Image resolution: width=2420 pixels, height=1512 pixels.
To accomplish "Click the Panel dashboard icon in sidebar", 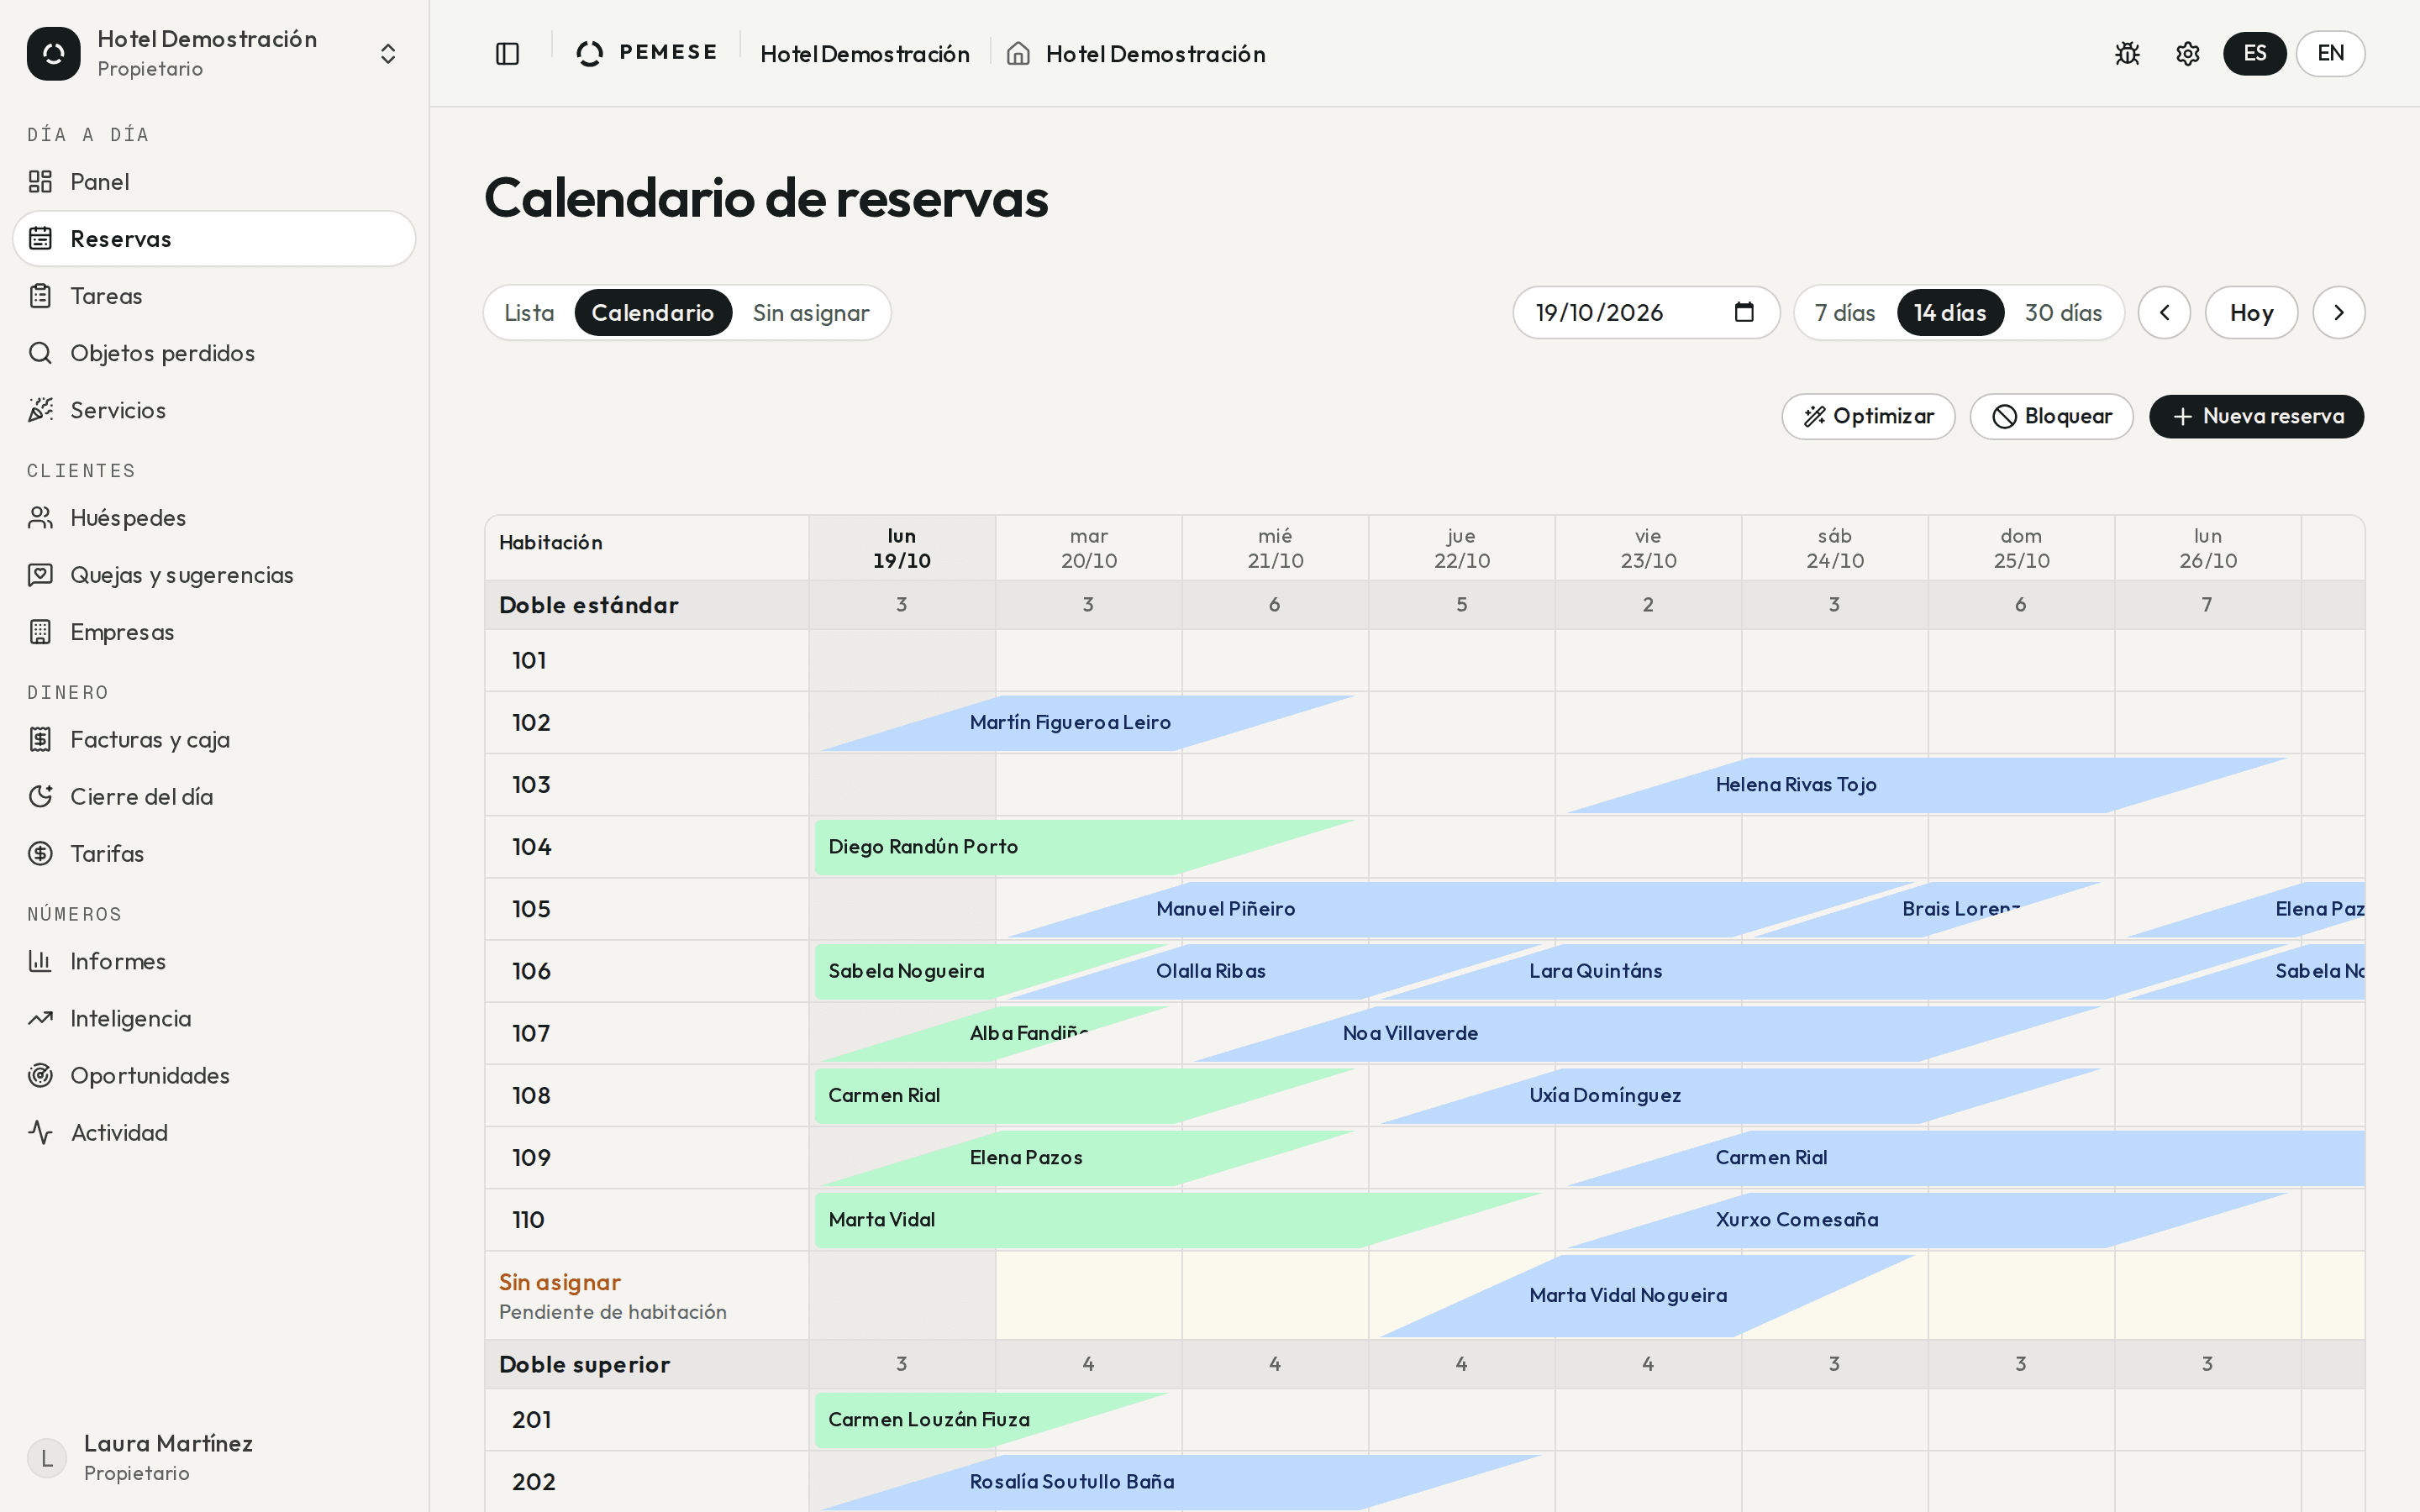I will pyautogui.click(x=40, y=182).
